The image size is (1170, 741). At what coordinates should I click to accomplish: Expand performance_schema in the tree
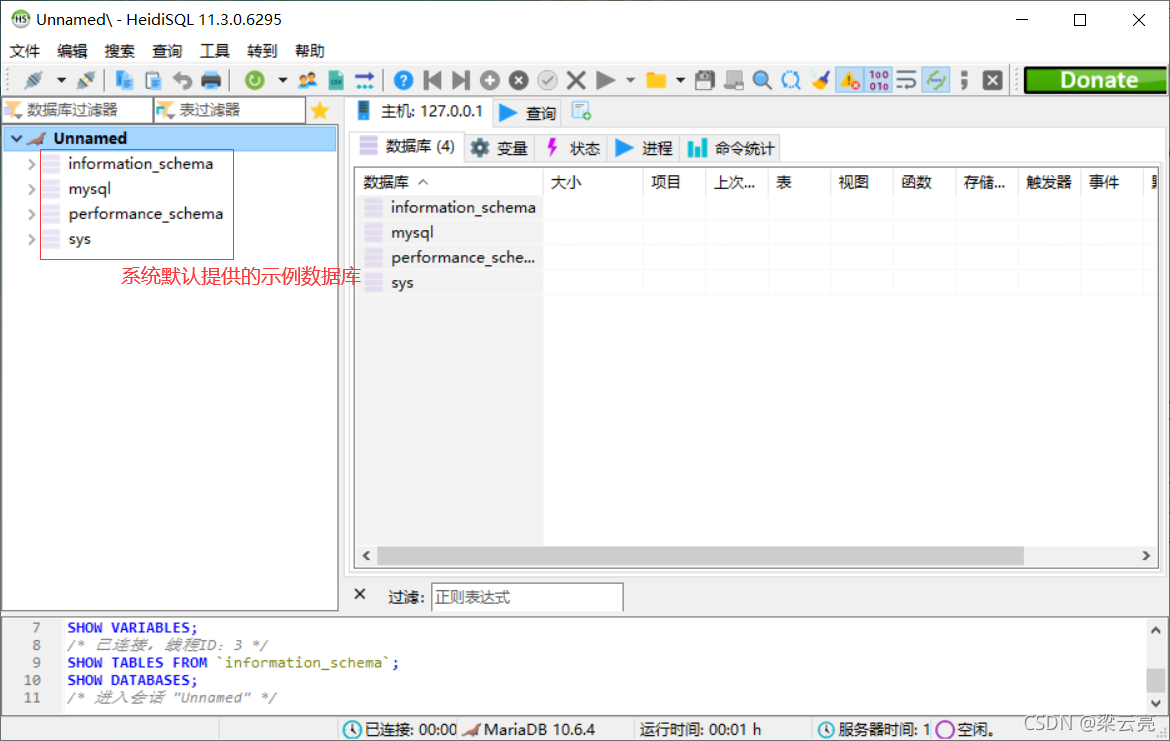31,214
